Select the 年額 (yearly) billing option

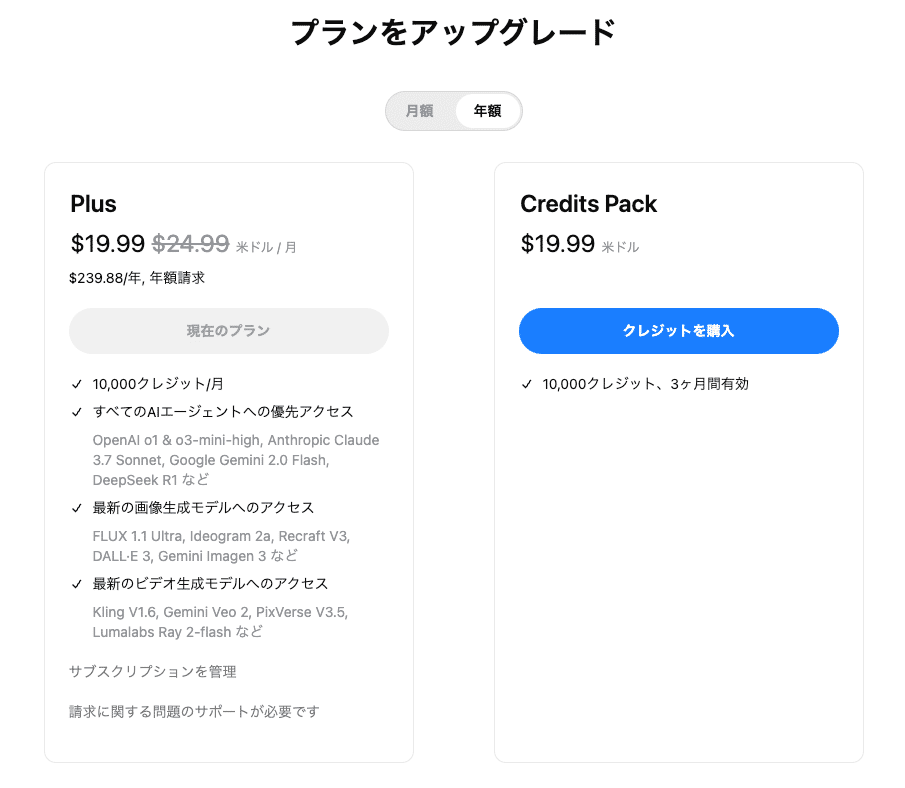[x=487, y=111]
